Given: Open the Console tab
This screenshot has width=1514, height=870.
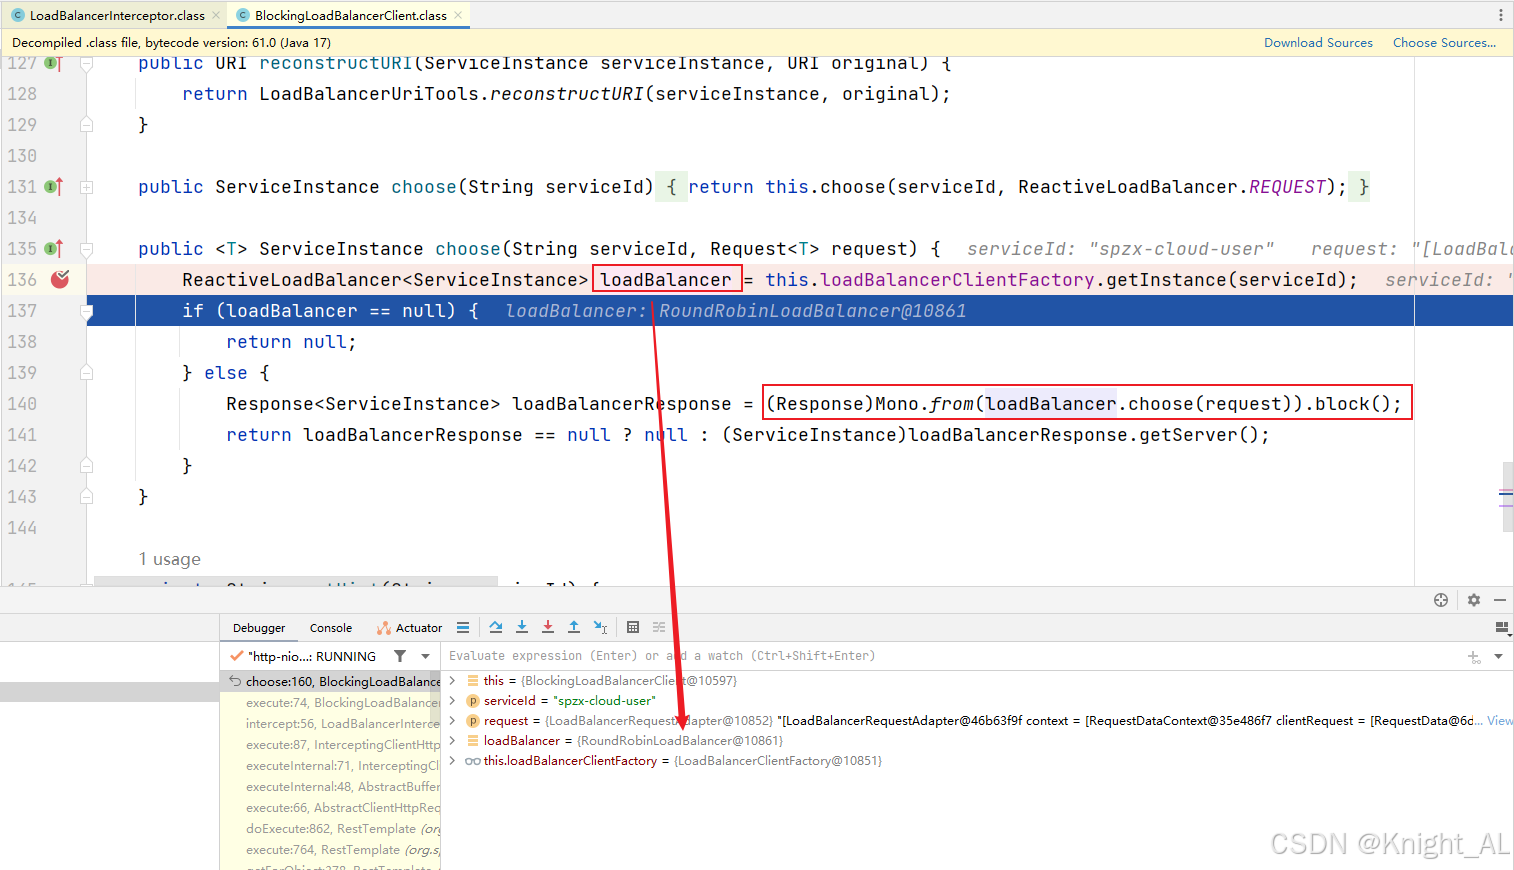Looking at the screenshot, I should 331,628.
